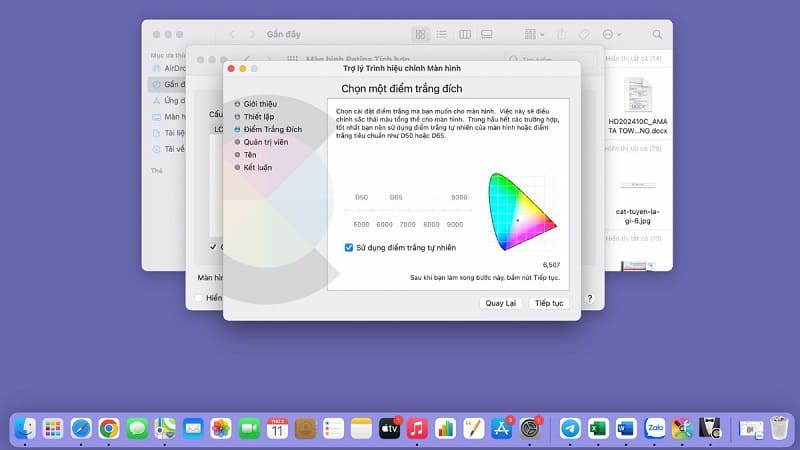Open Google Chrome from the Dock
Screen dimensions: 800x450
tap(108, 428)
